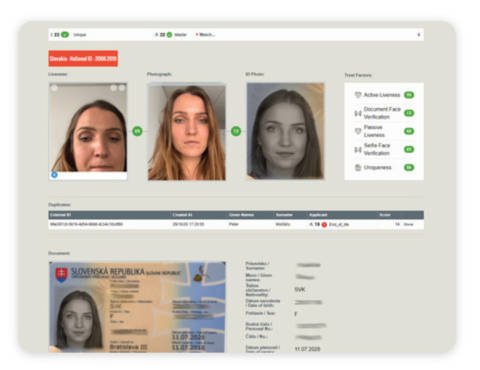Click the Surname column header
Screen dimensions: 480x370
point(284,215)
